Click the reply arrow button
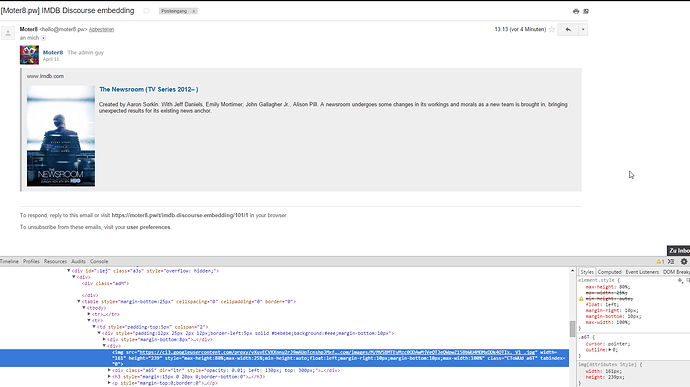This screenshot has width=690, height=387. coord(568,29)
